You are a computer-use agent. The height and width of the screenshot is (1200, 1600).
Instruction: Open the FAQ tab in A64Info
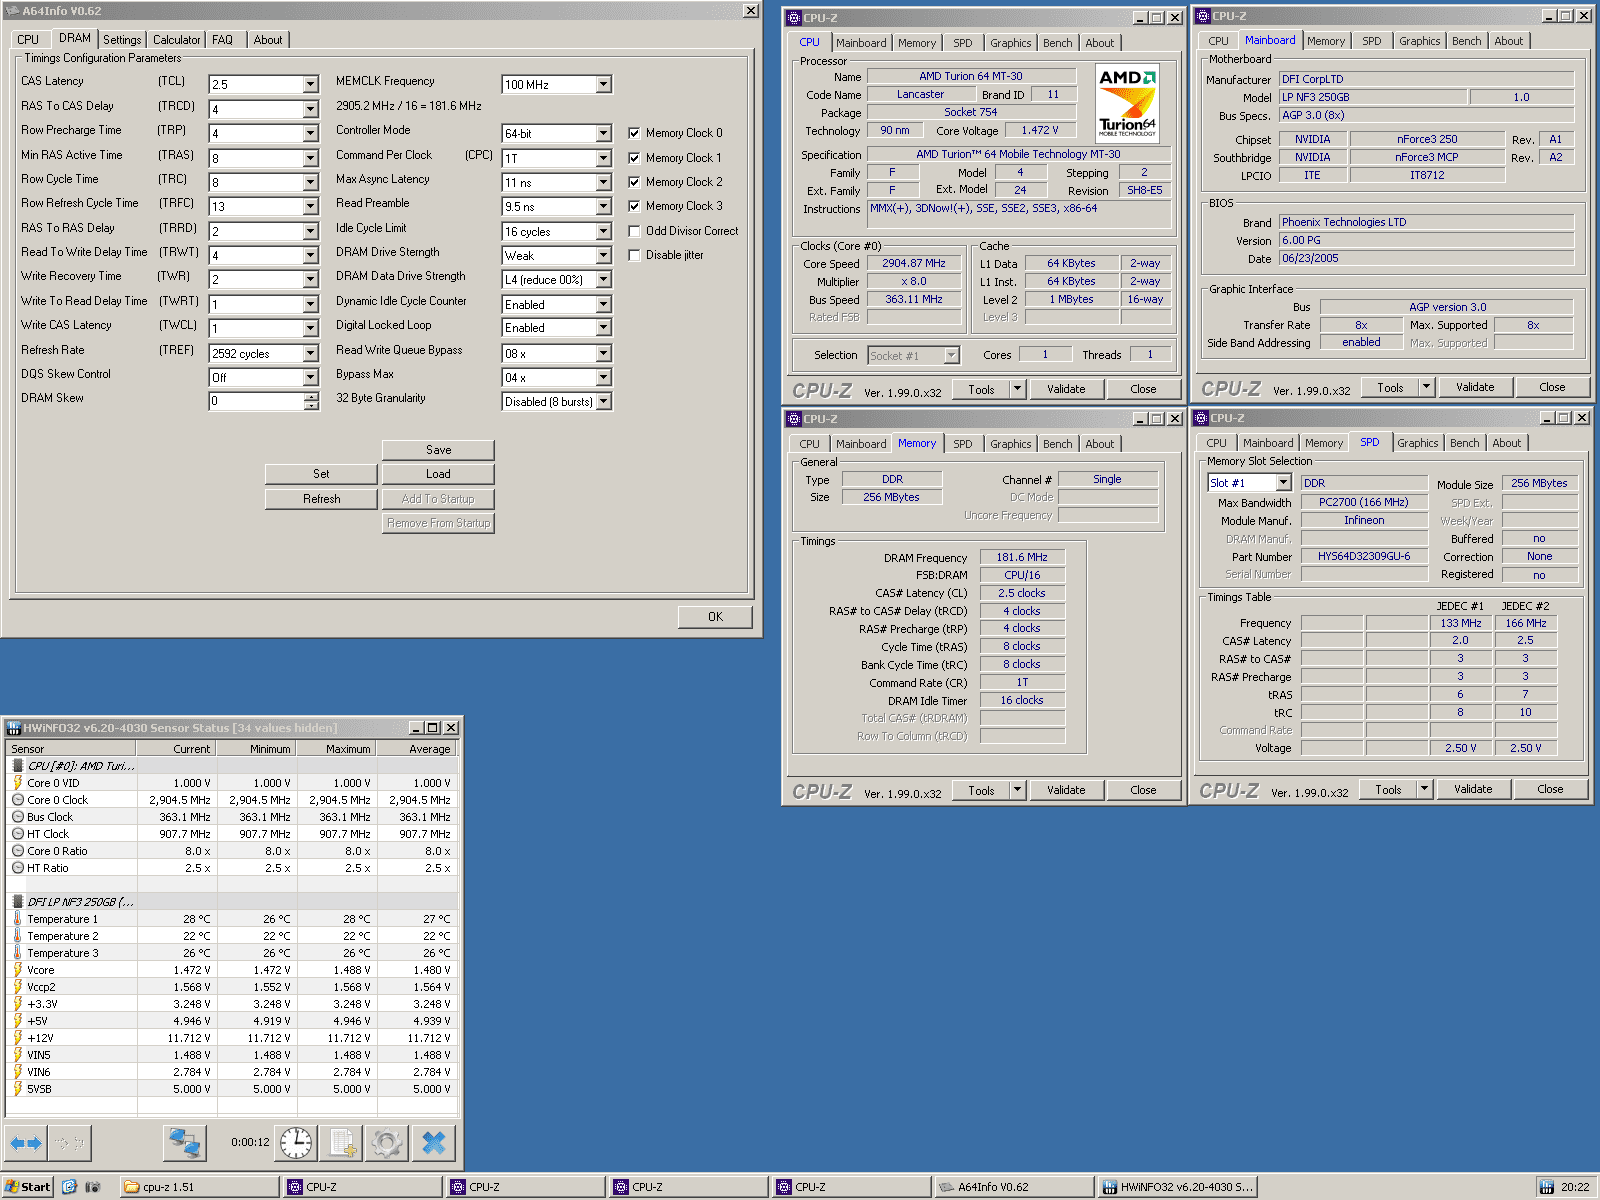click(223, 40)
